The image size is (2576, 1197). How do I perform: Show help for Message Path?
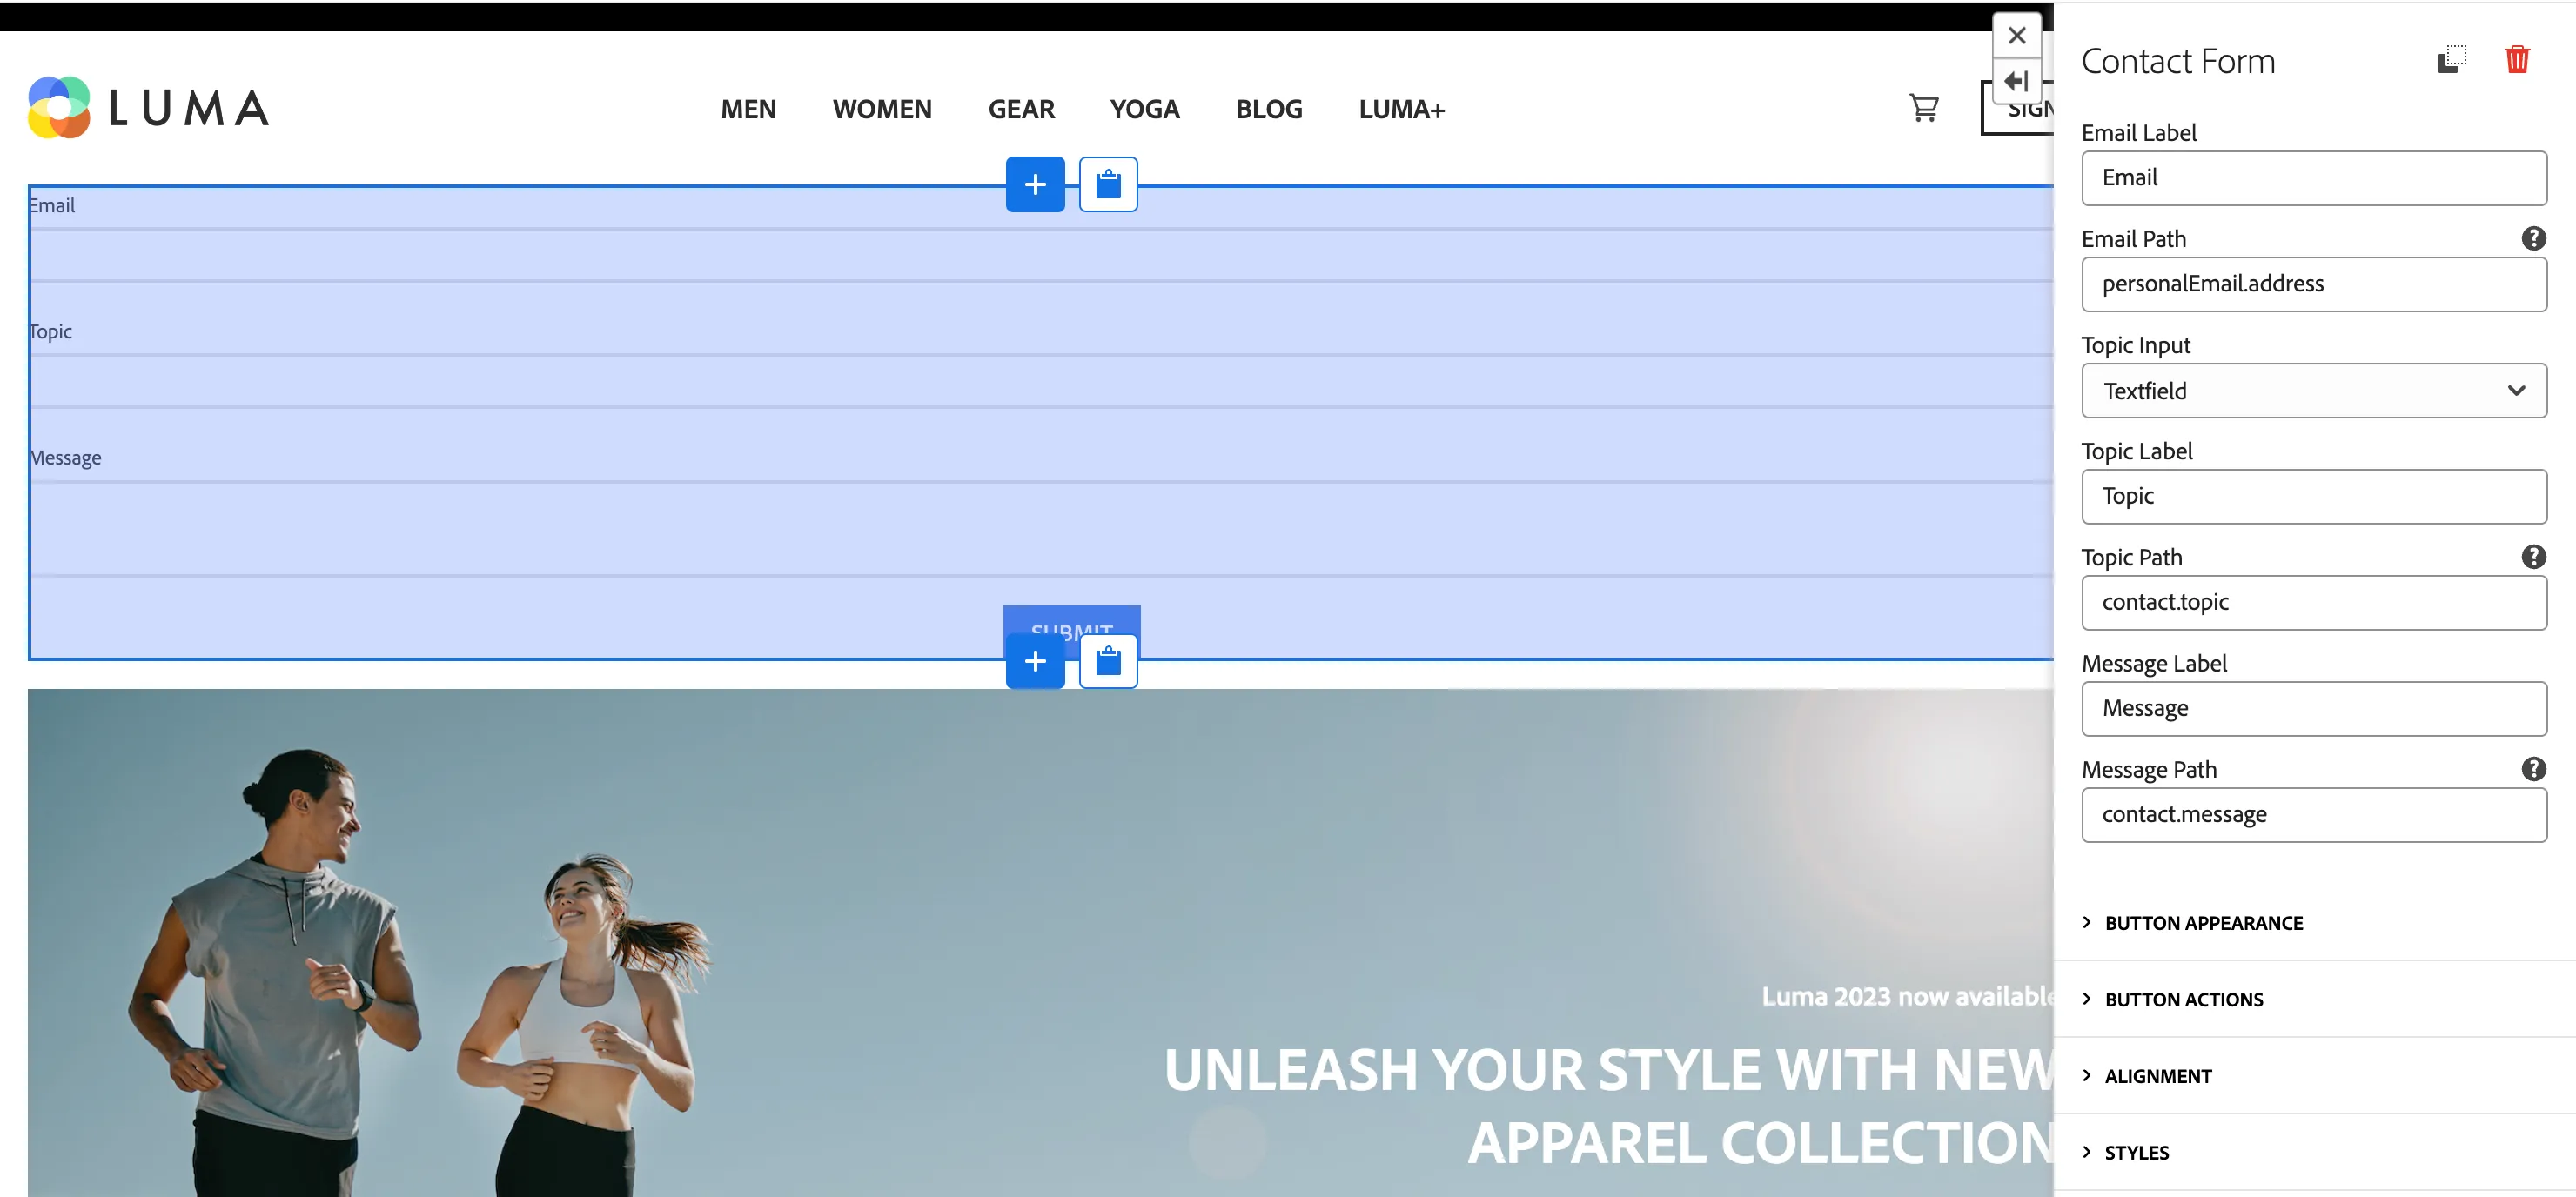coord(2533,769)
